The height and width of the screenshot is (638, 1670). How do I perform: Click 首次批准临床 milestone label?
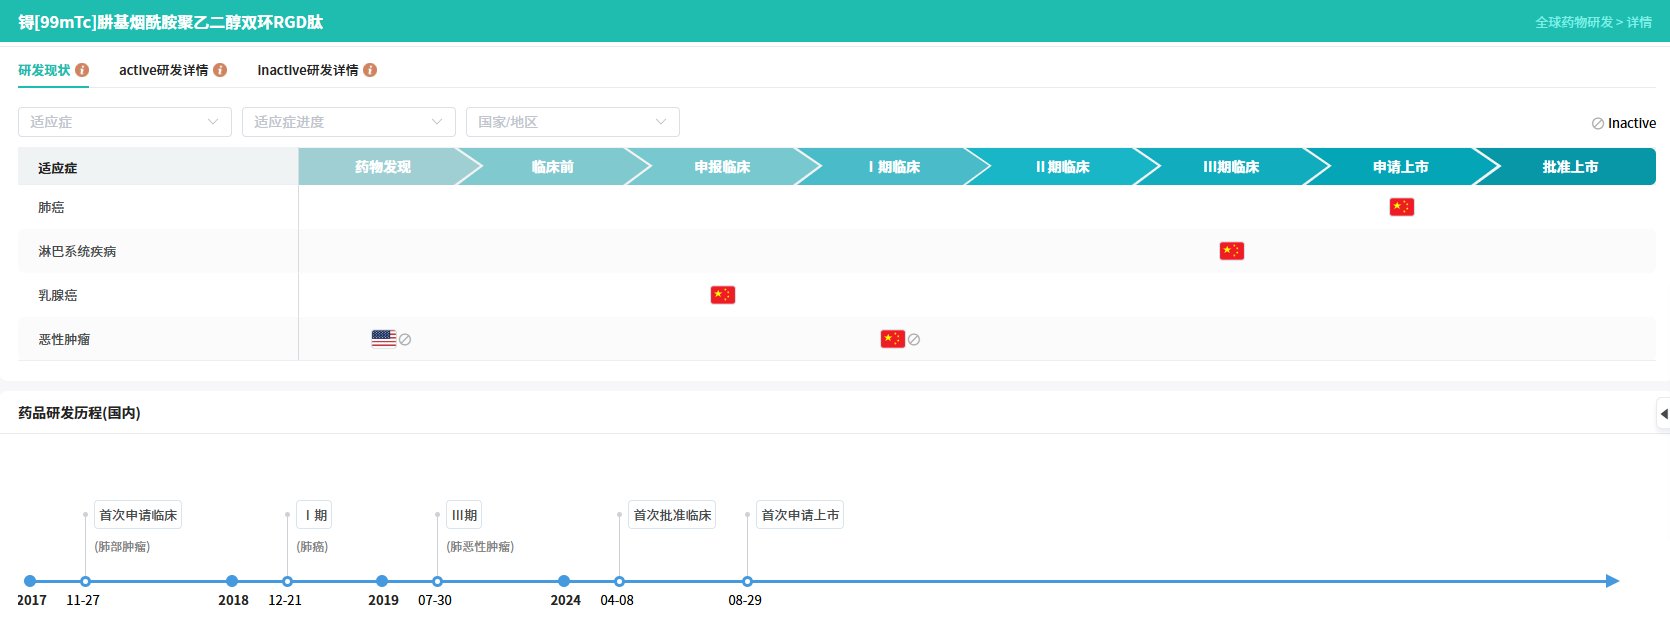(x=672, y=515)
